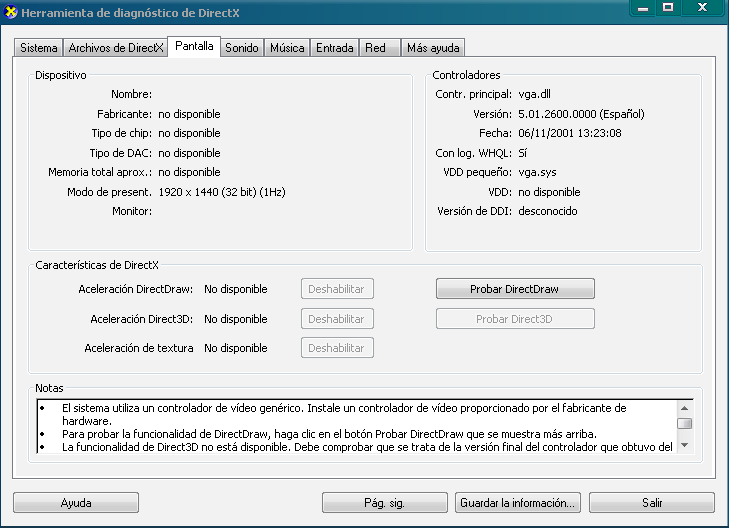729x528 pixels.
Task: Click Deshabilitar next to Aceleración DirectDraw
Action: 337,289
